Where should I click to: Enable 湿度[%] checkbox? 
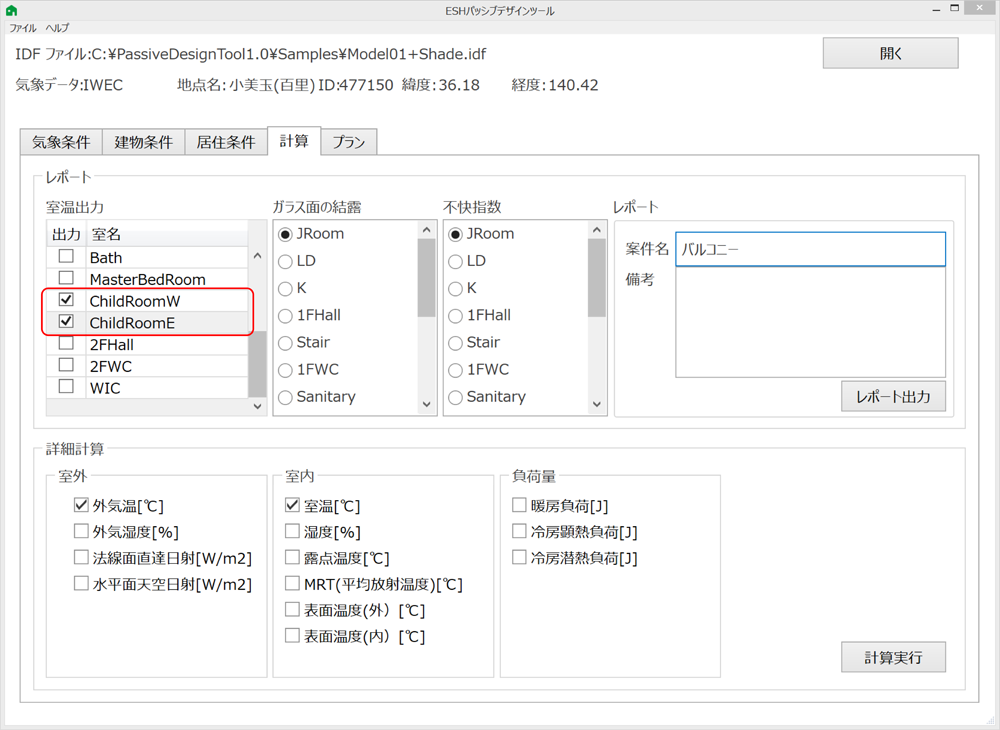coord(292,532)
